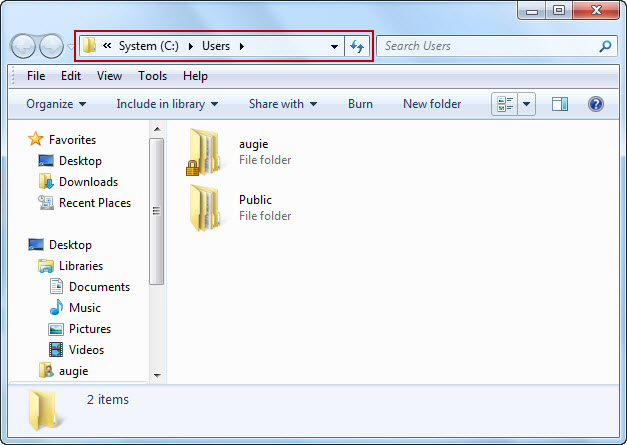Click the navigation pane vertical scrollbar

click(x=155, y=250)
